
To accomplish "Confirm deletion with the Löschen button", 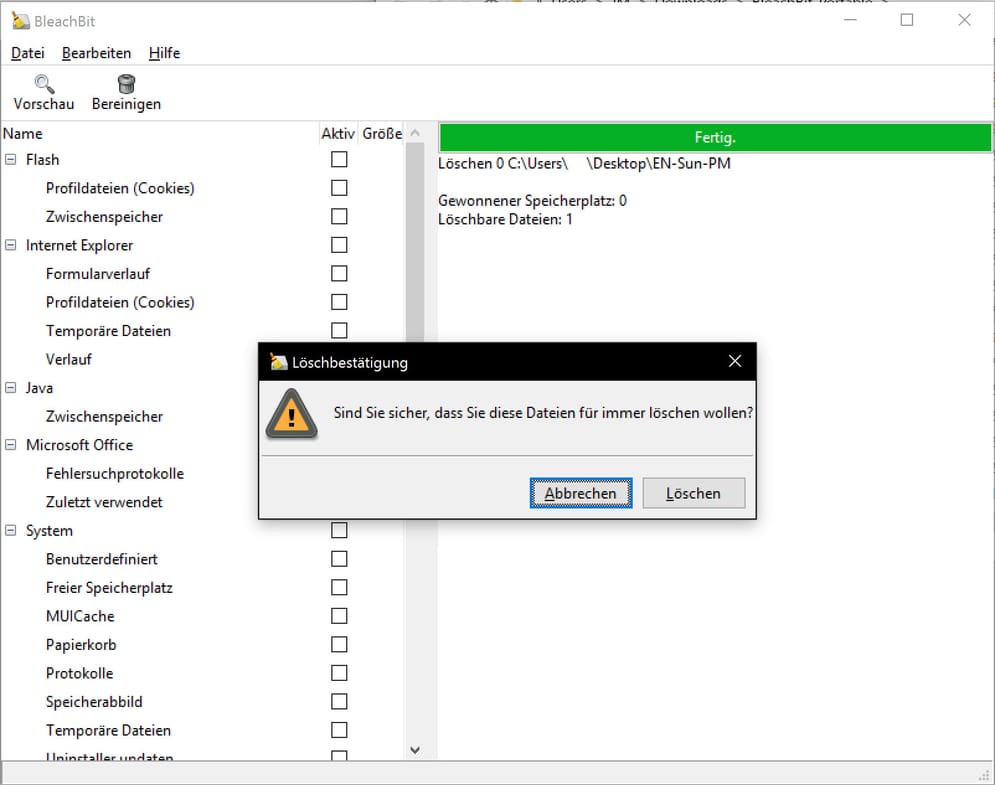I will [x=694, y=493].
